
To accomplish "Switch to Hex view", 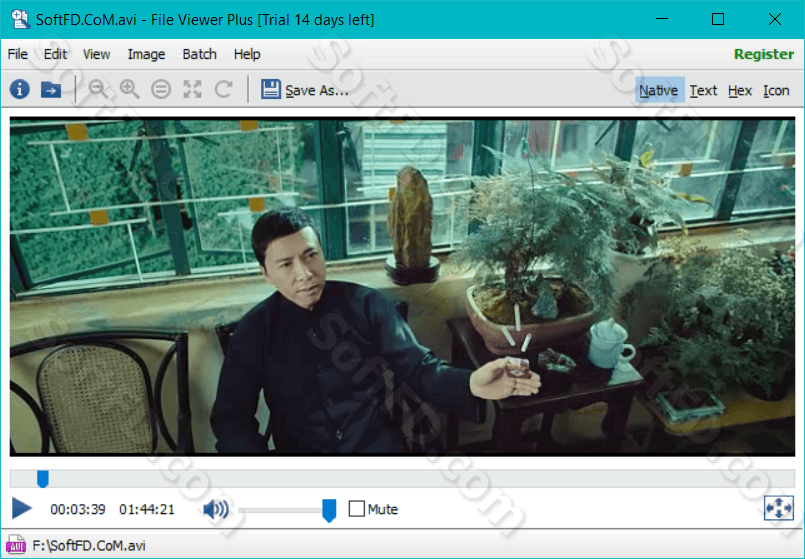I will (740, 90).
